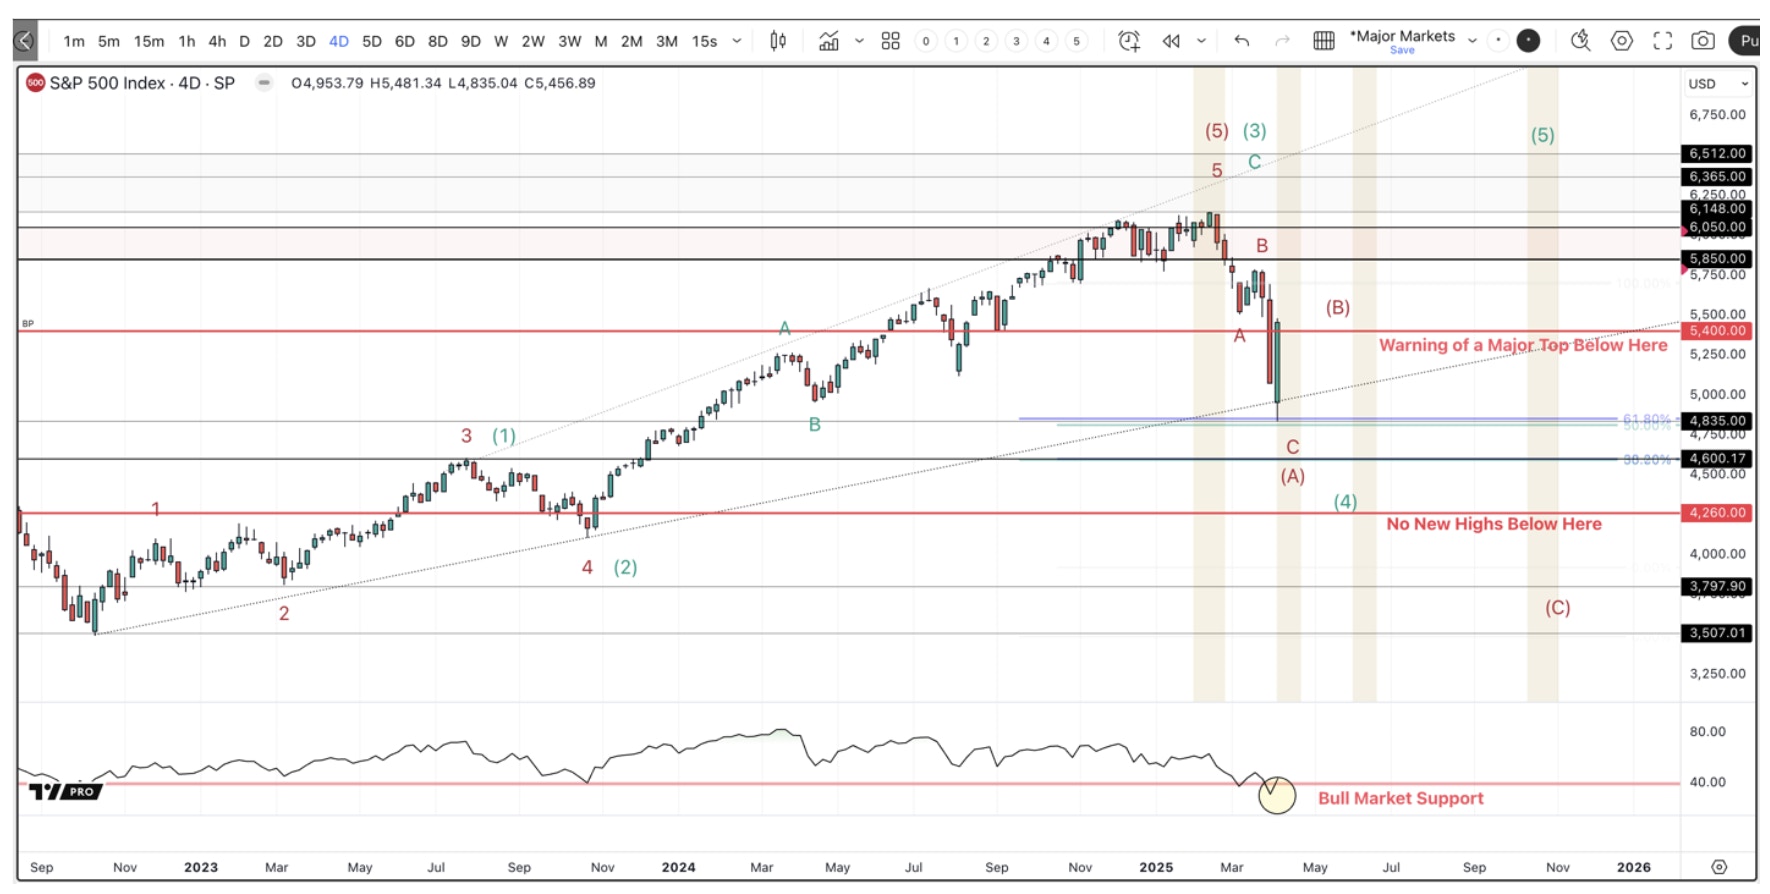Image resolution: width=1770 pixels, height=894 pixels.
Task: Switch to the 3M timeframe
Action: click(667, 41)
